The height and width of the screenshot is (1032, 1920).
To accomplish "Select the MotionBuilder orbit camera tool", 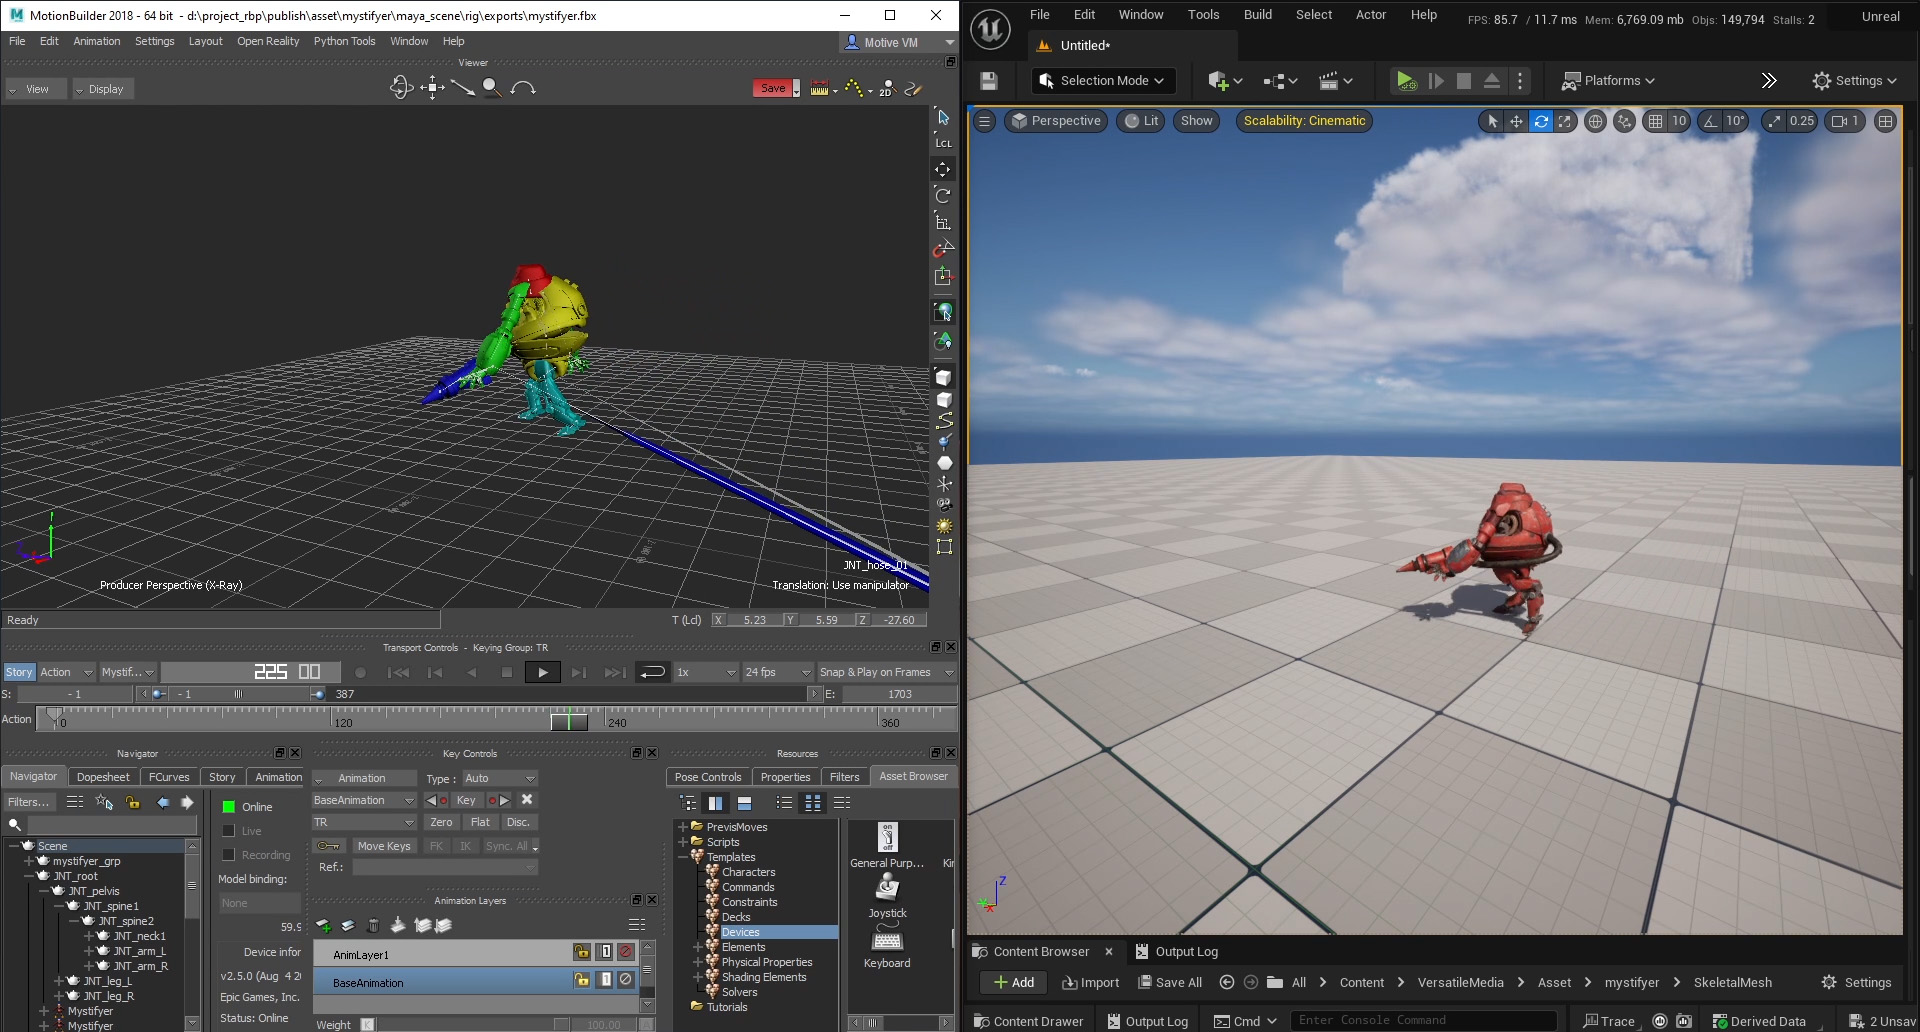I will (x=401, y=88).
